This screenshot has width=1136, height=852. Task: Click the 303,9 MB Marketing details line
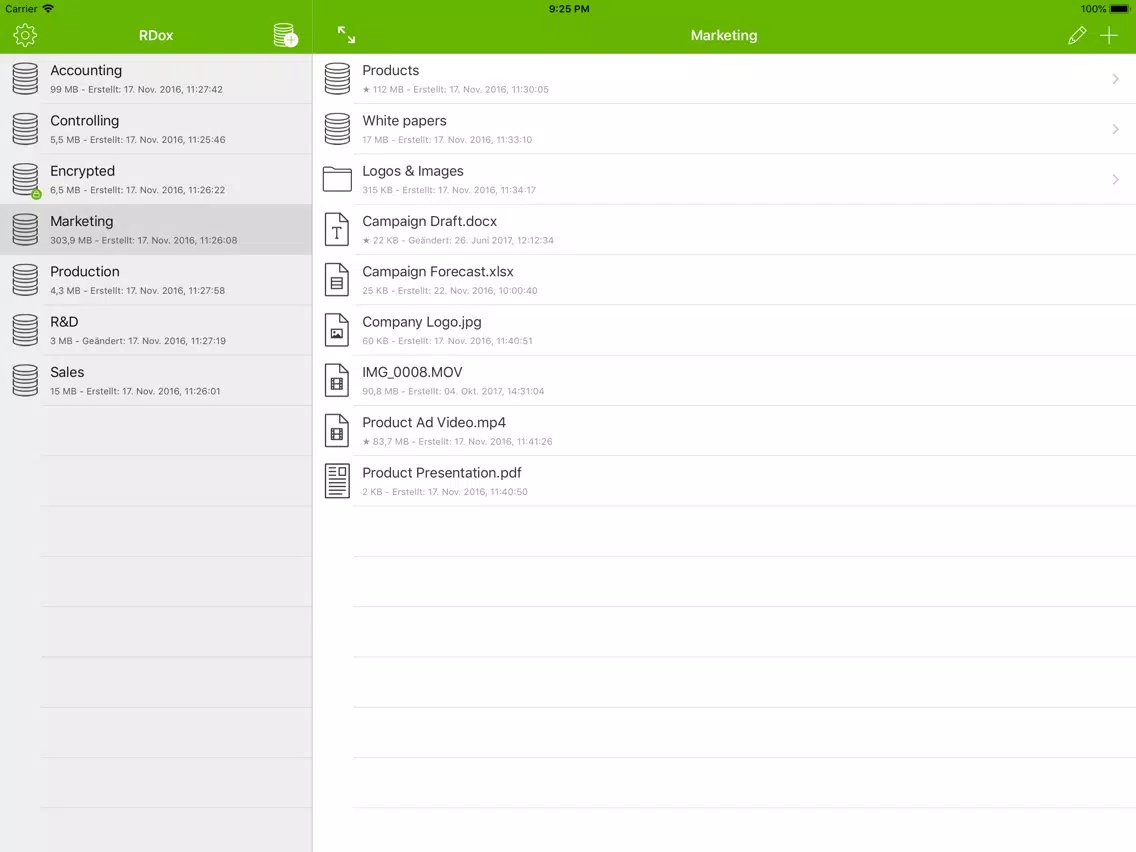(143, 241)
